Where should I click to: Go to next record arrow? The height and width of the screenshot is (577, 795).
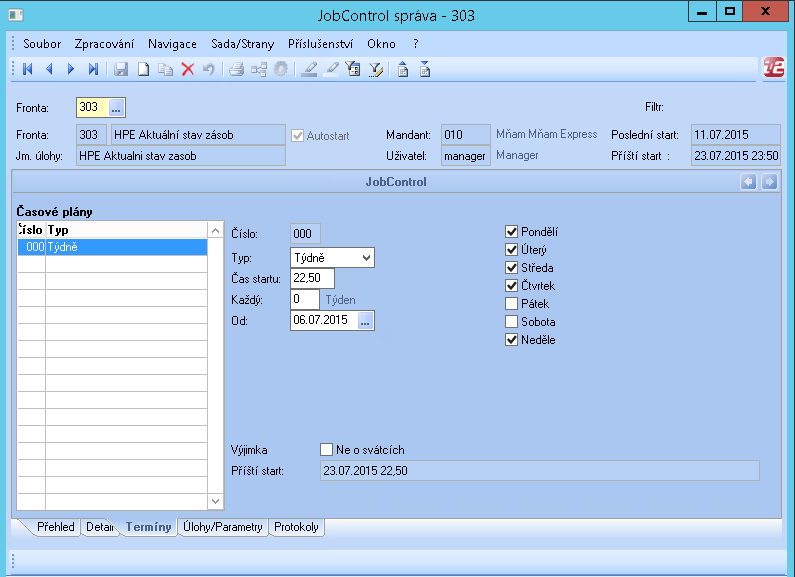tap(71, 69)
